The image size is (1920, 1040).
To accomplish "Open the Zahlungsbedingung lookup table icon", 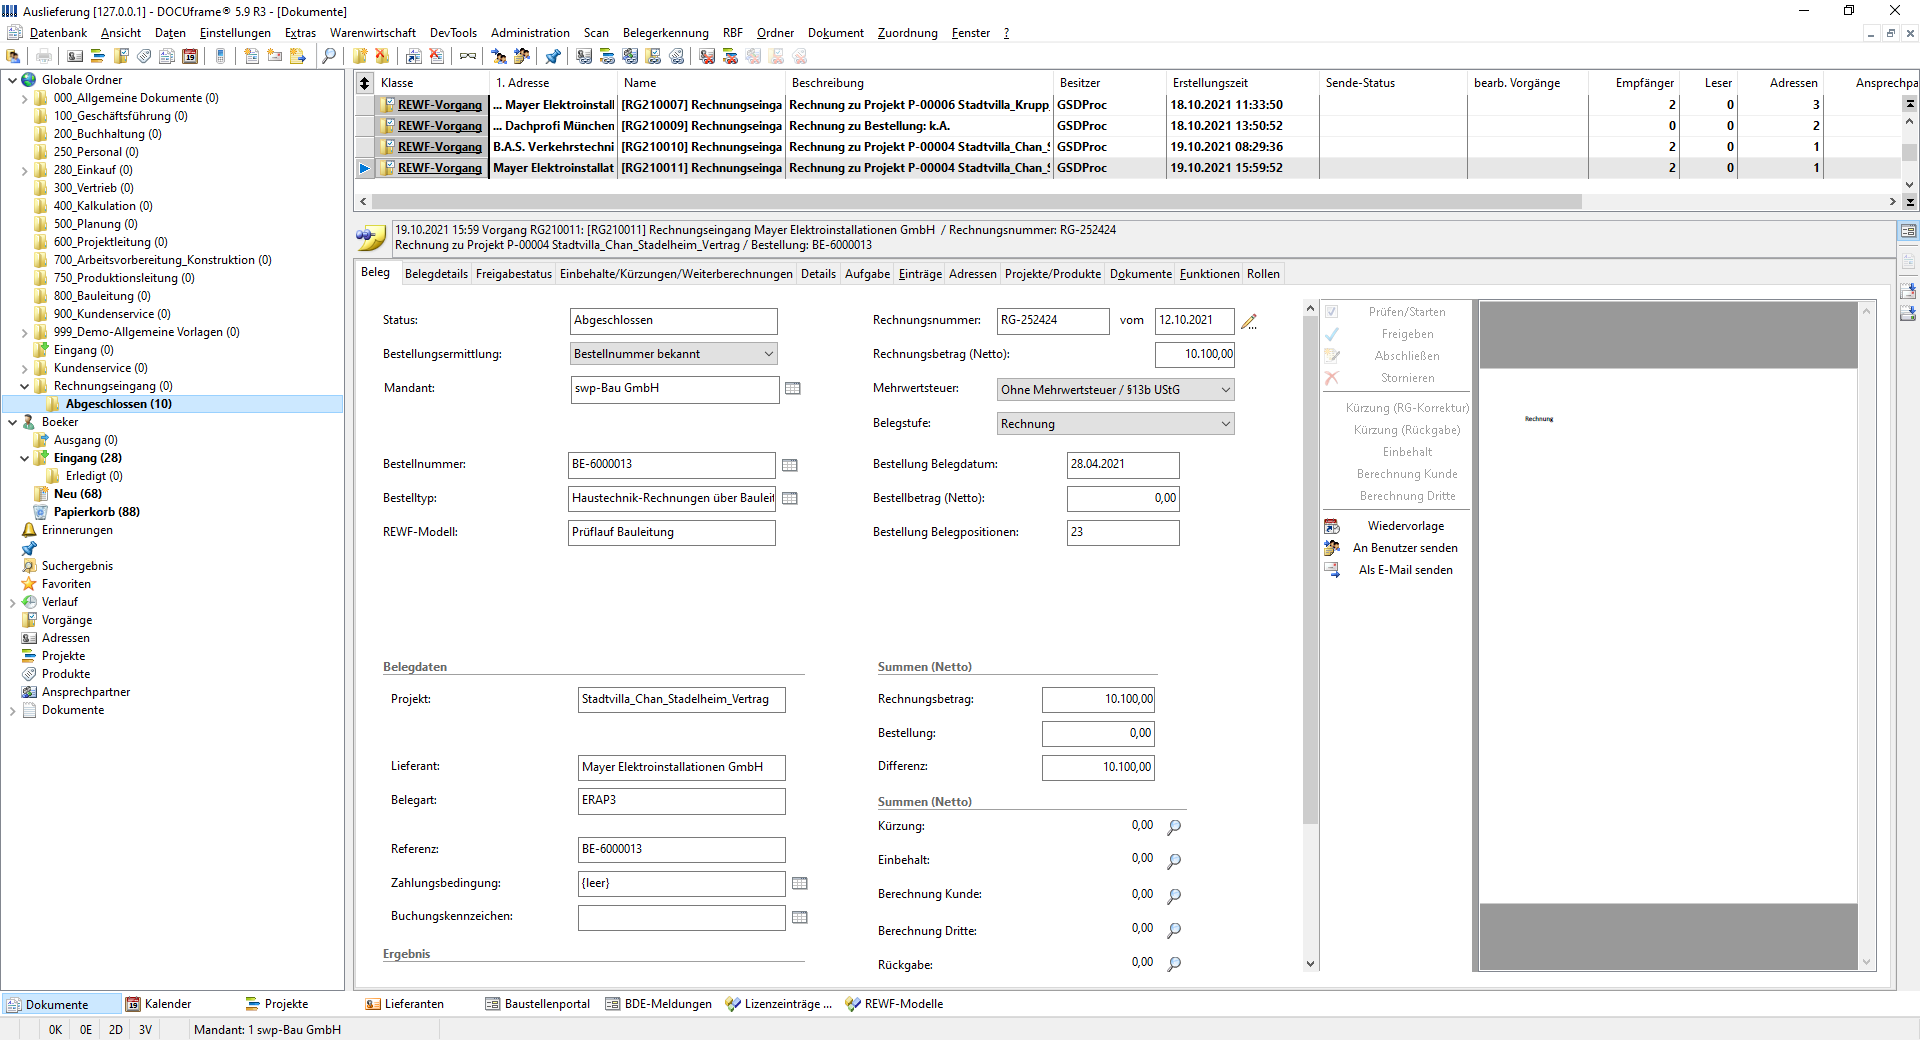I will click(800, 884).
